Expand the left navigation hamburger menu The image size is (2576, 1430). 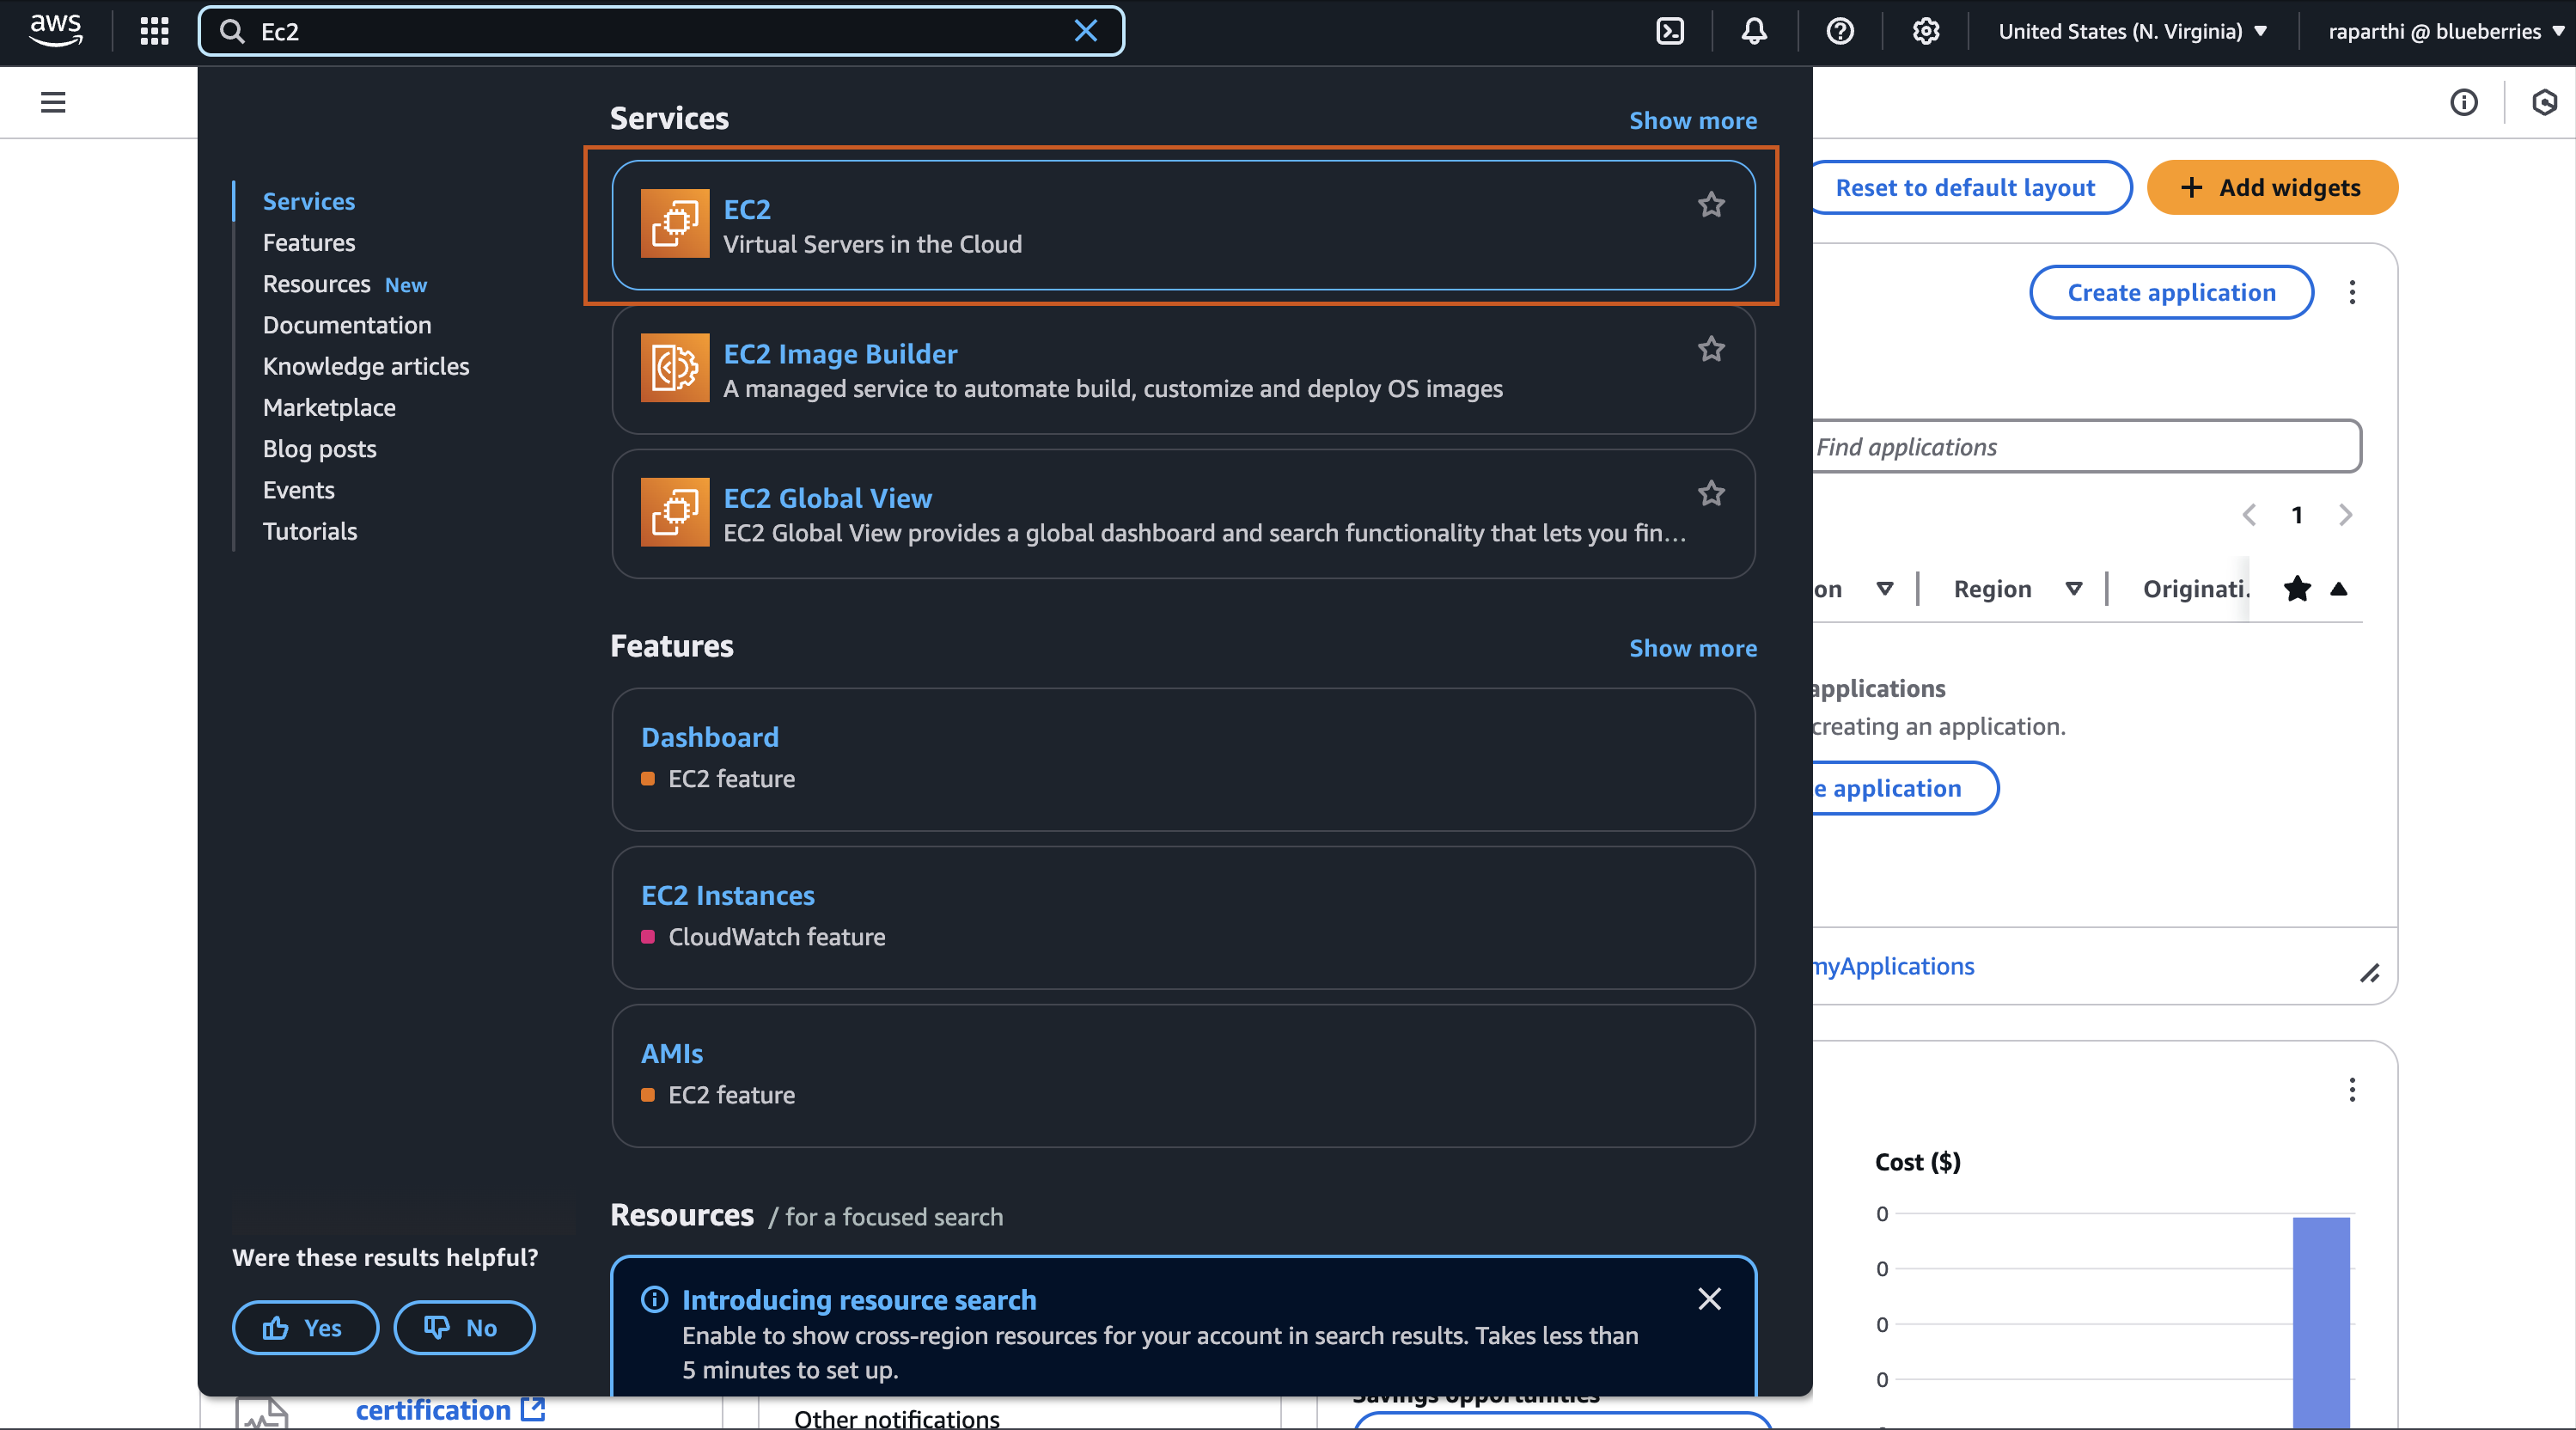tap(53, 102)
